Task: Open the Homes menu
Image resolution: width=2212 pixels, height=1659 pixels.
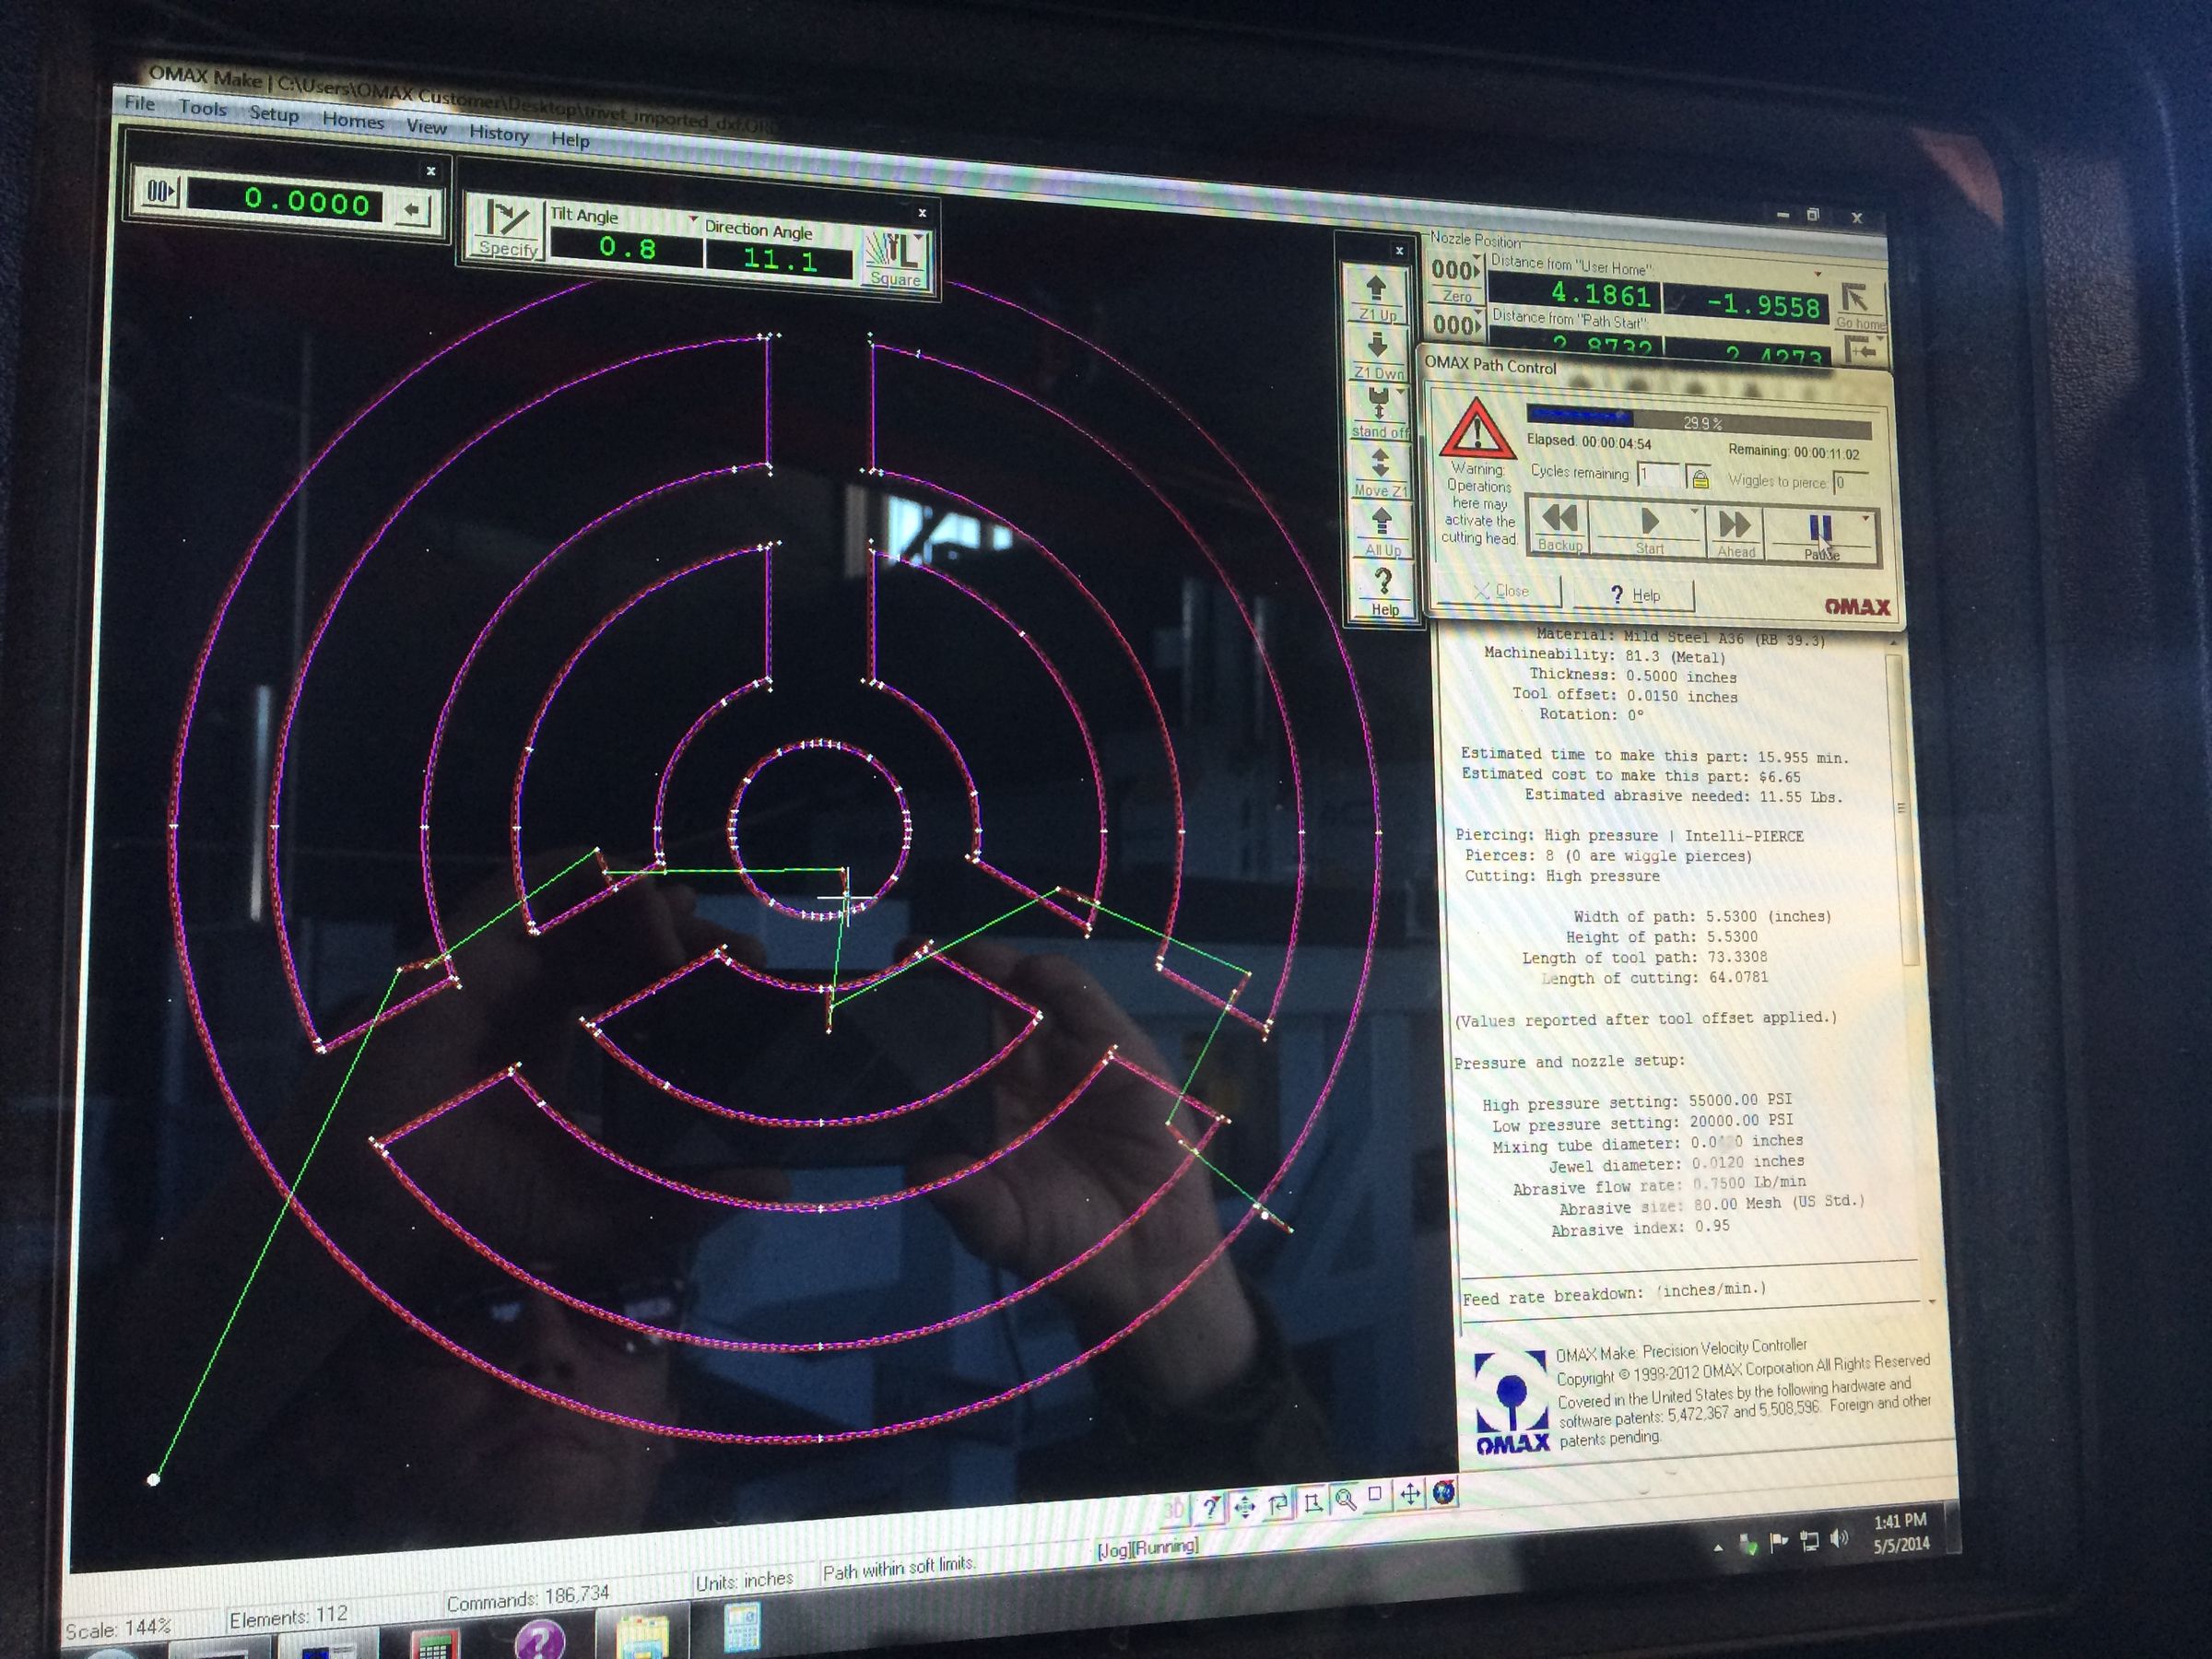Action: click(353, 121)
